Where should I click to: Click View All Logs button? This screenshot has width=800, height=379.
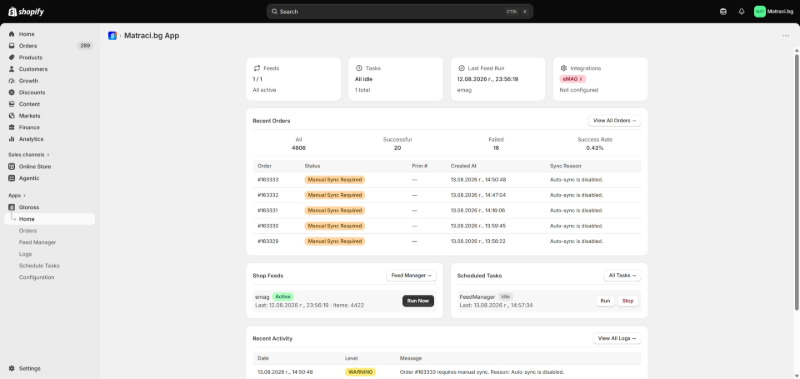[617, 338]
